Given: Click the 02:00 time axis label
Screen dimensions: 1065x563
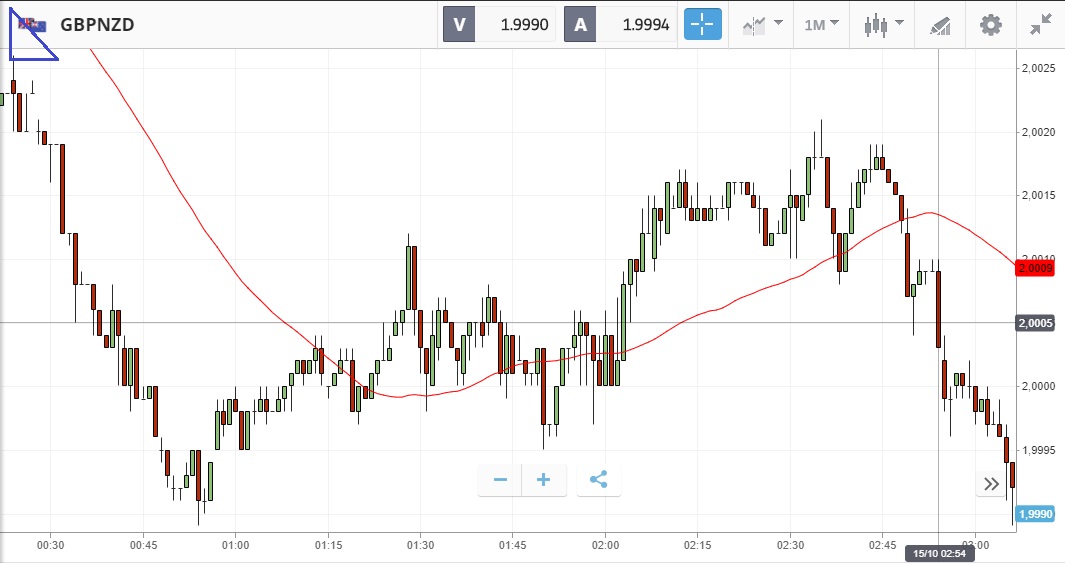Looking at the screenshot, I should point(606,545).
